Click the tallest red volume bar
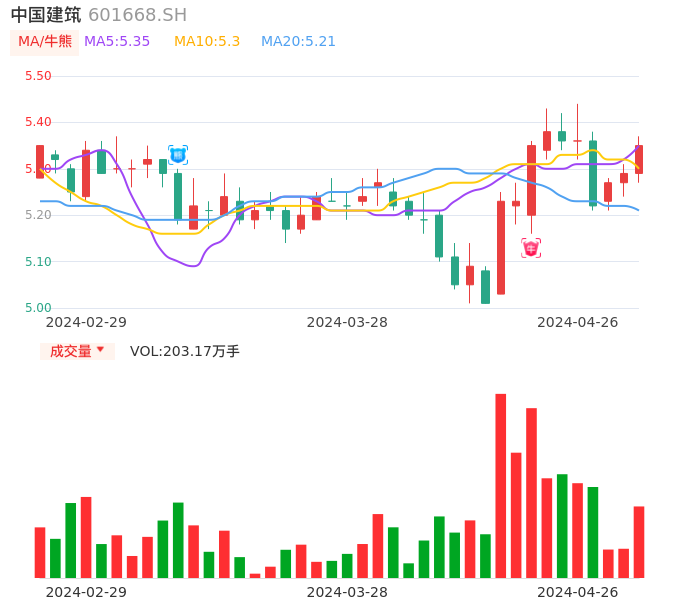 point(500,485)
